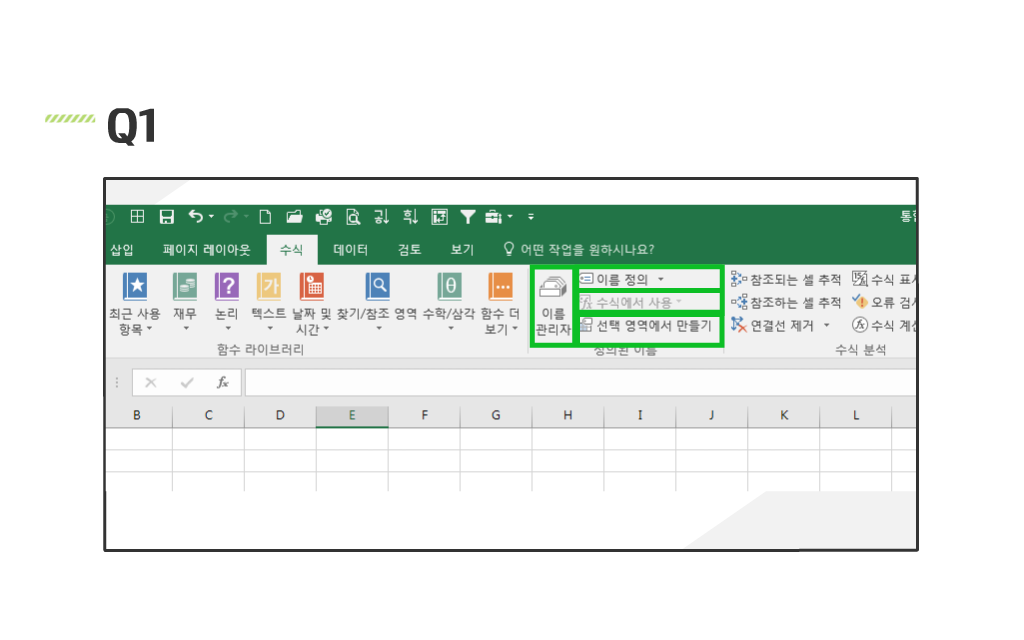The width and height of the screenshot is (1024, 640).
Task: Open the Financial (재무) functions book icon
Action: point(185,287)
